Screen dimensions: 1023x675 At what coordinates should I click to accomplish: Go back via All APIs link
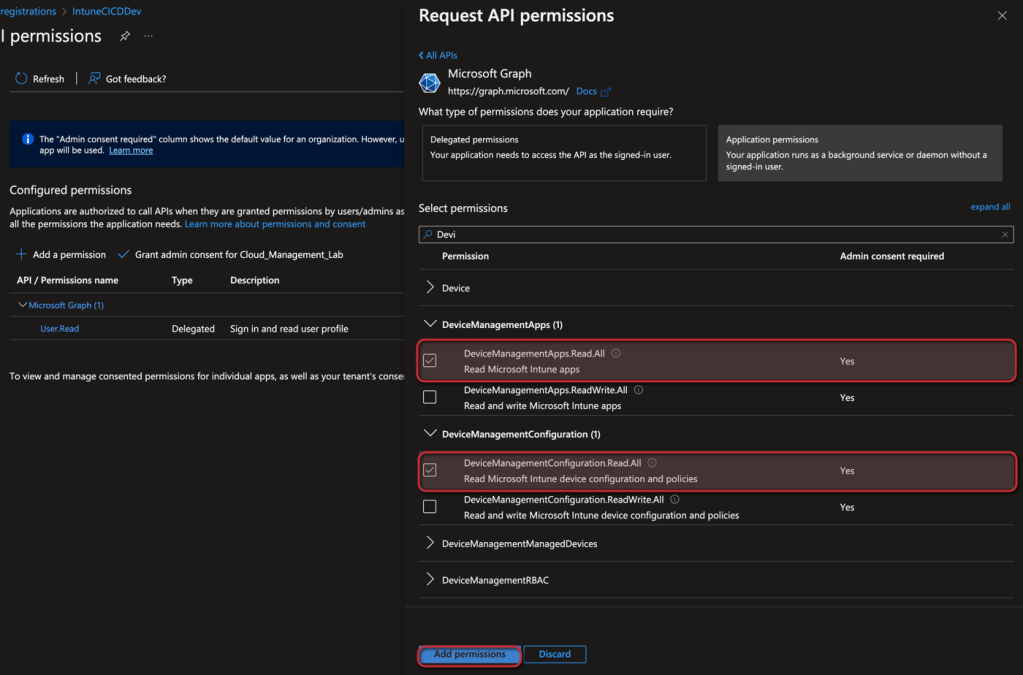point(438,56)
